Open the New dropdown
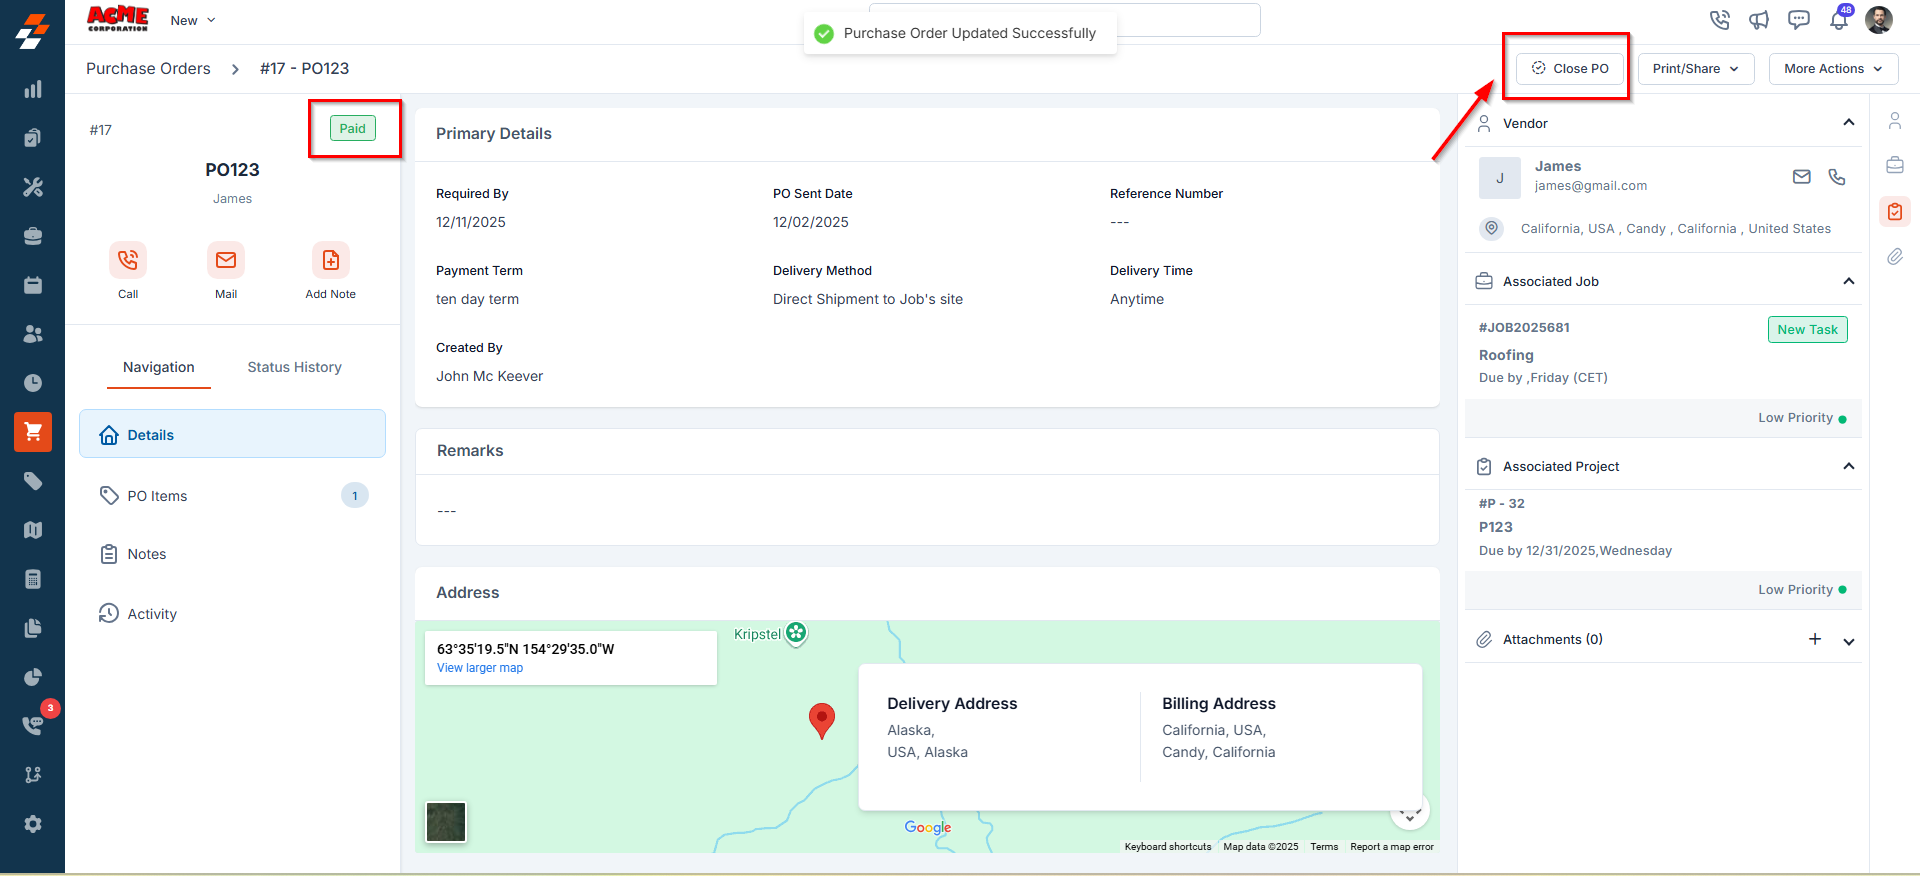 tap(193, 20)
